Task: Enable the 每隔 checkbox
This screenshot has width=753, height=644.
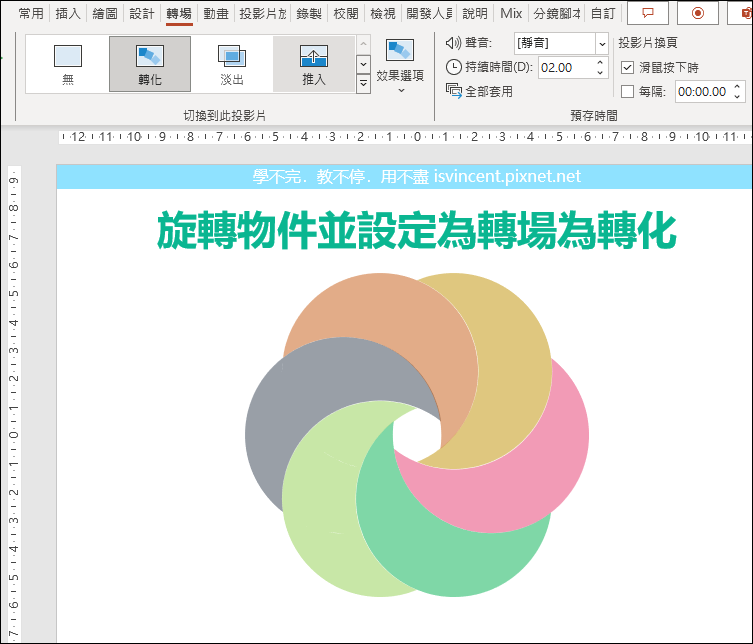Action: pyautogui.click(x=627, y=92)
